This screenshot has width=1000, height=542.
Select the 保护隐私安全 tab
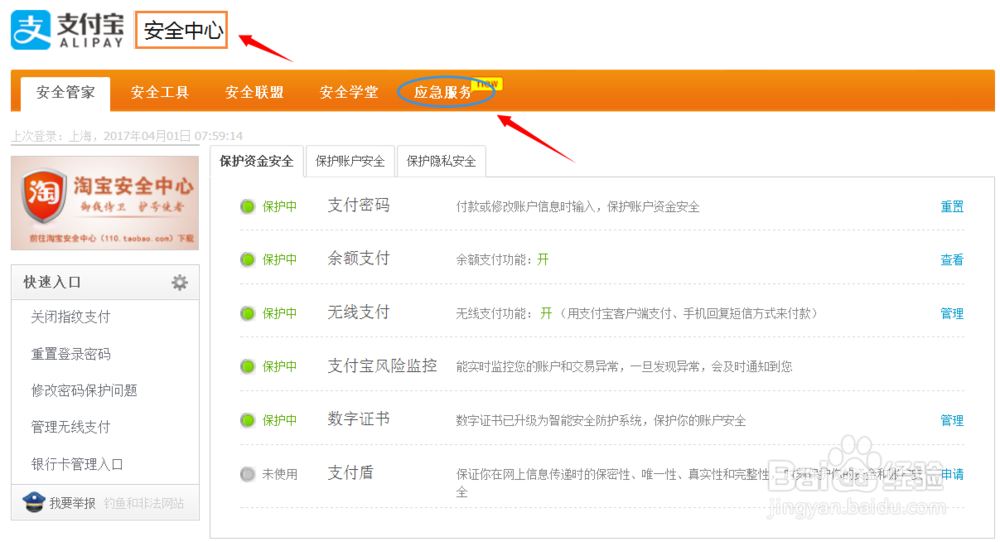441,161
